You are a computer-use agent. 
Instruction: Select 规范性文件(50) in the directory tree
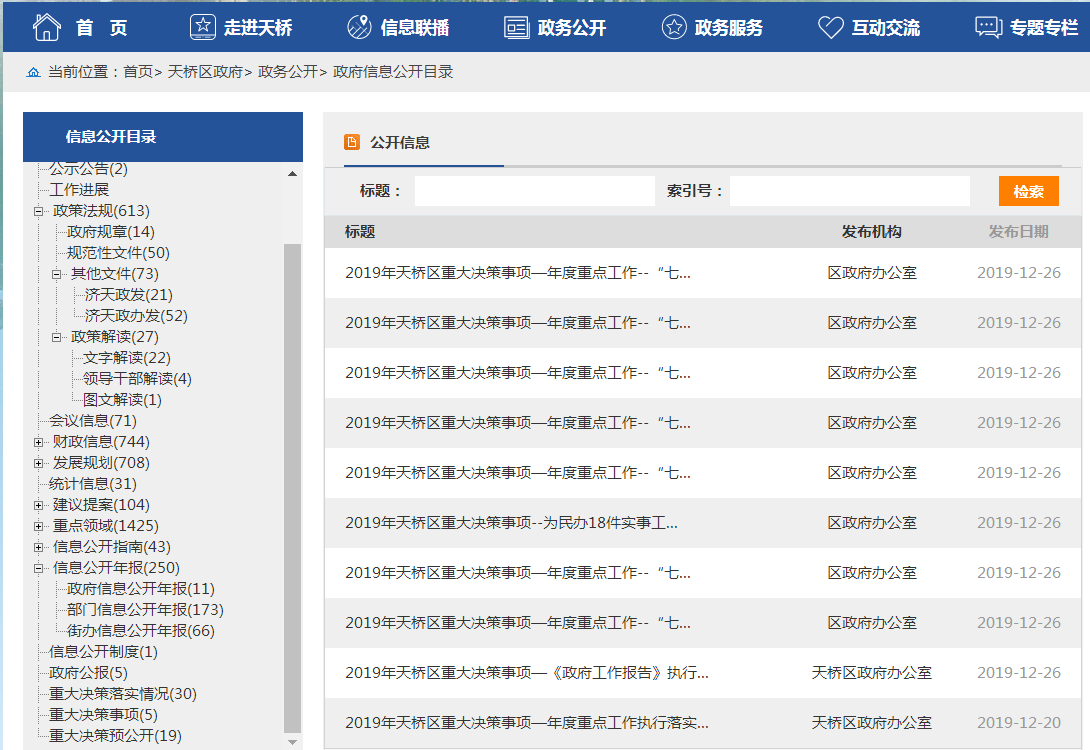(118, 253)
